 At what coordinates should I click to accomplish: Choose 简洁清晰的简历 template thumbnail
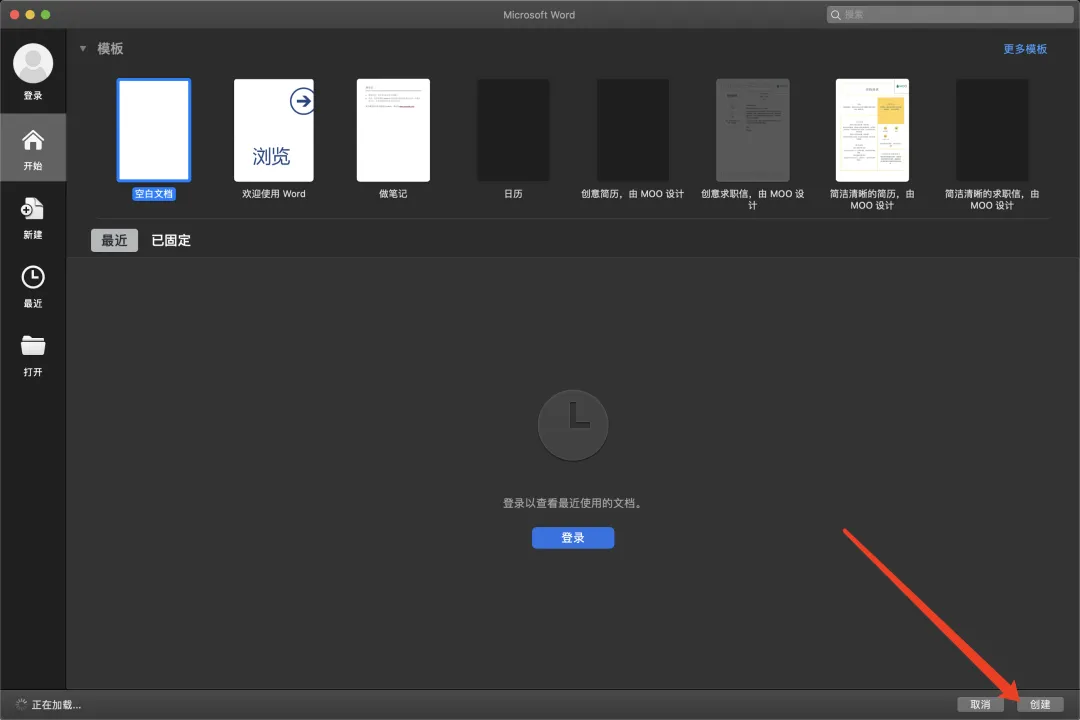872,130
